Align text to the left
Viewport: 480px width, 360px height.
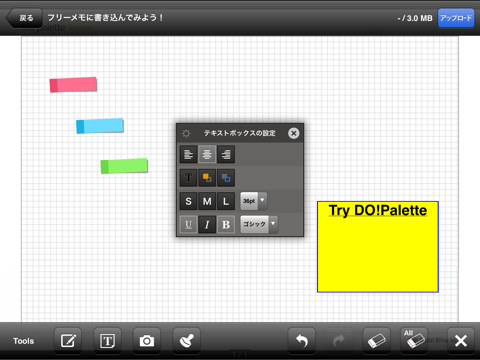coord(188,154)
